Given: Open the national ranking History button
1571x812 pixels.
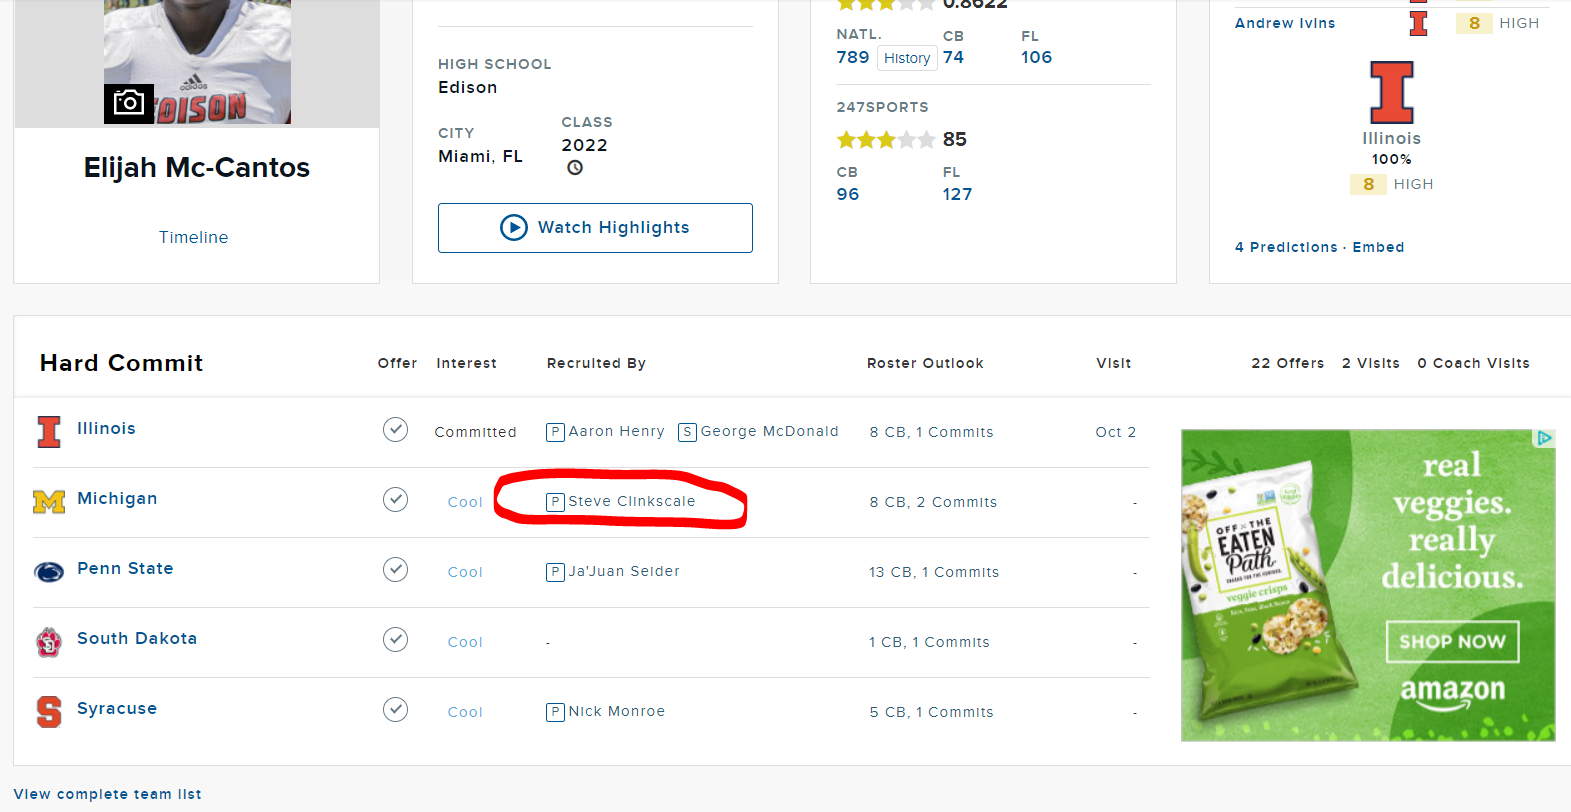Looking at the screenshot, I should (907, 58).
